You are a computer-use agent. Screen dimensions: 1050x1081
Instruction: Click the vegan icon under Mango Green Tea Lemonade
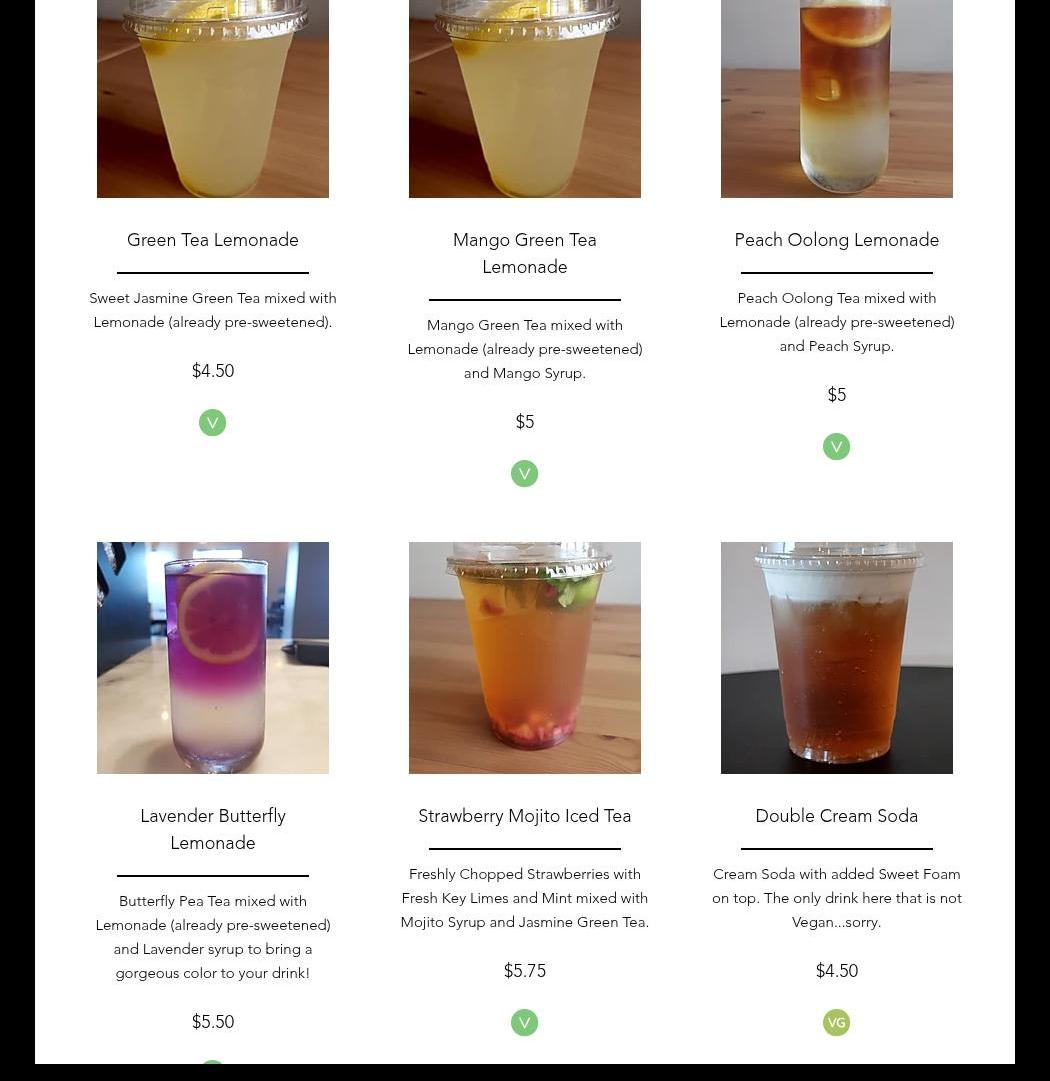pyautogui.click(x=524, y=474)
